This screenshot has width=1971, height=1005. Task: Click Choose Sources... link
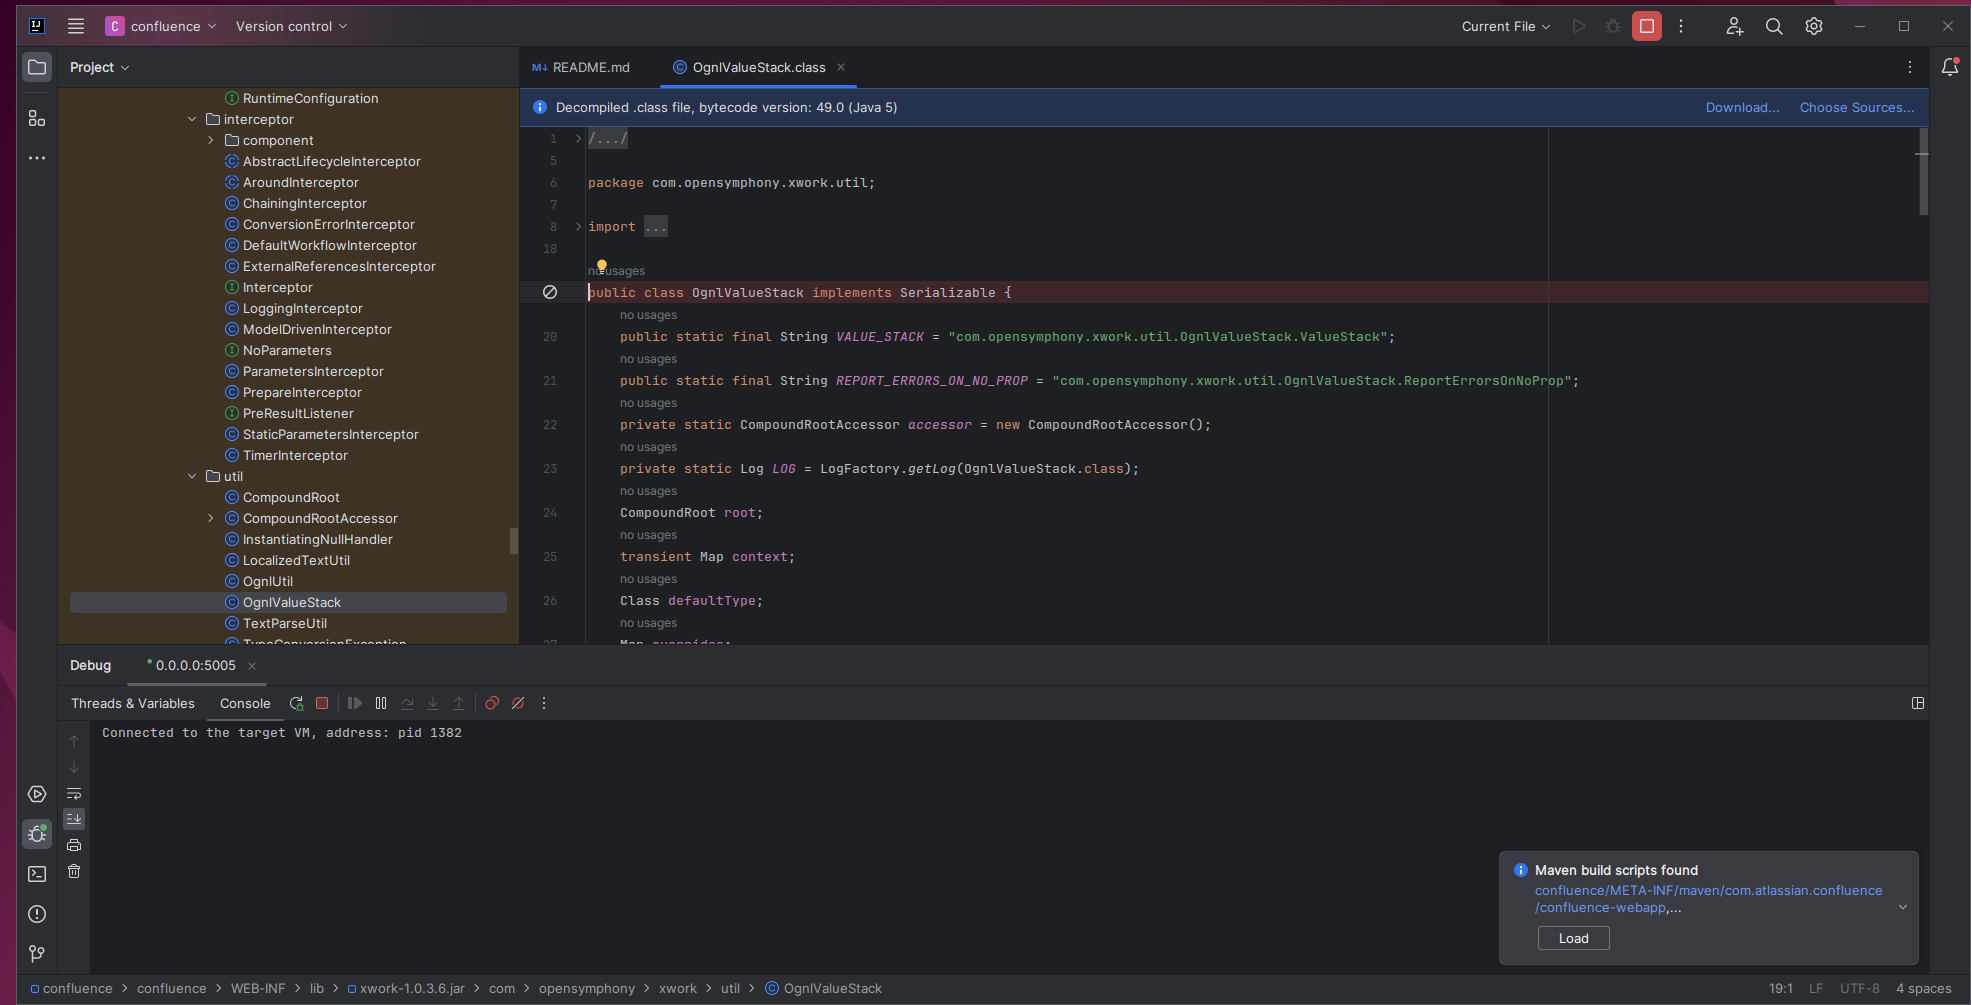1857,107
